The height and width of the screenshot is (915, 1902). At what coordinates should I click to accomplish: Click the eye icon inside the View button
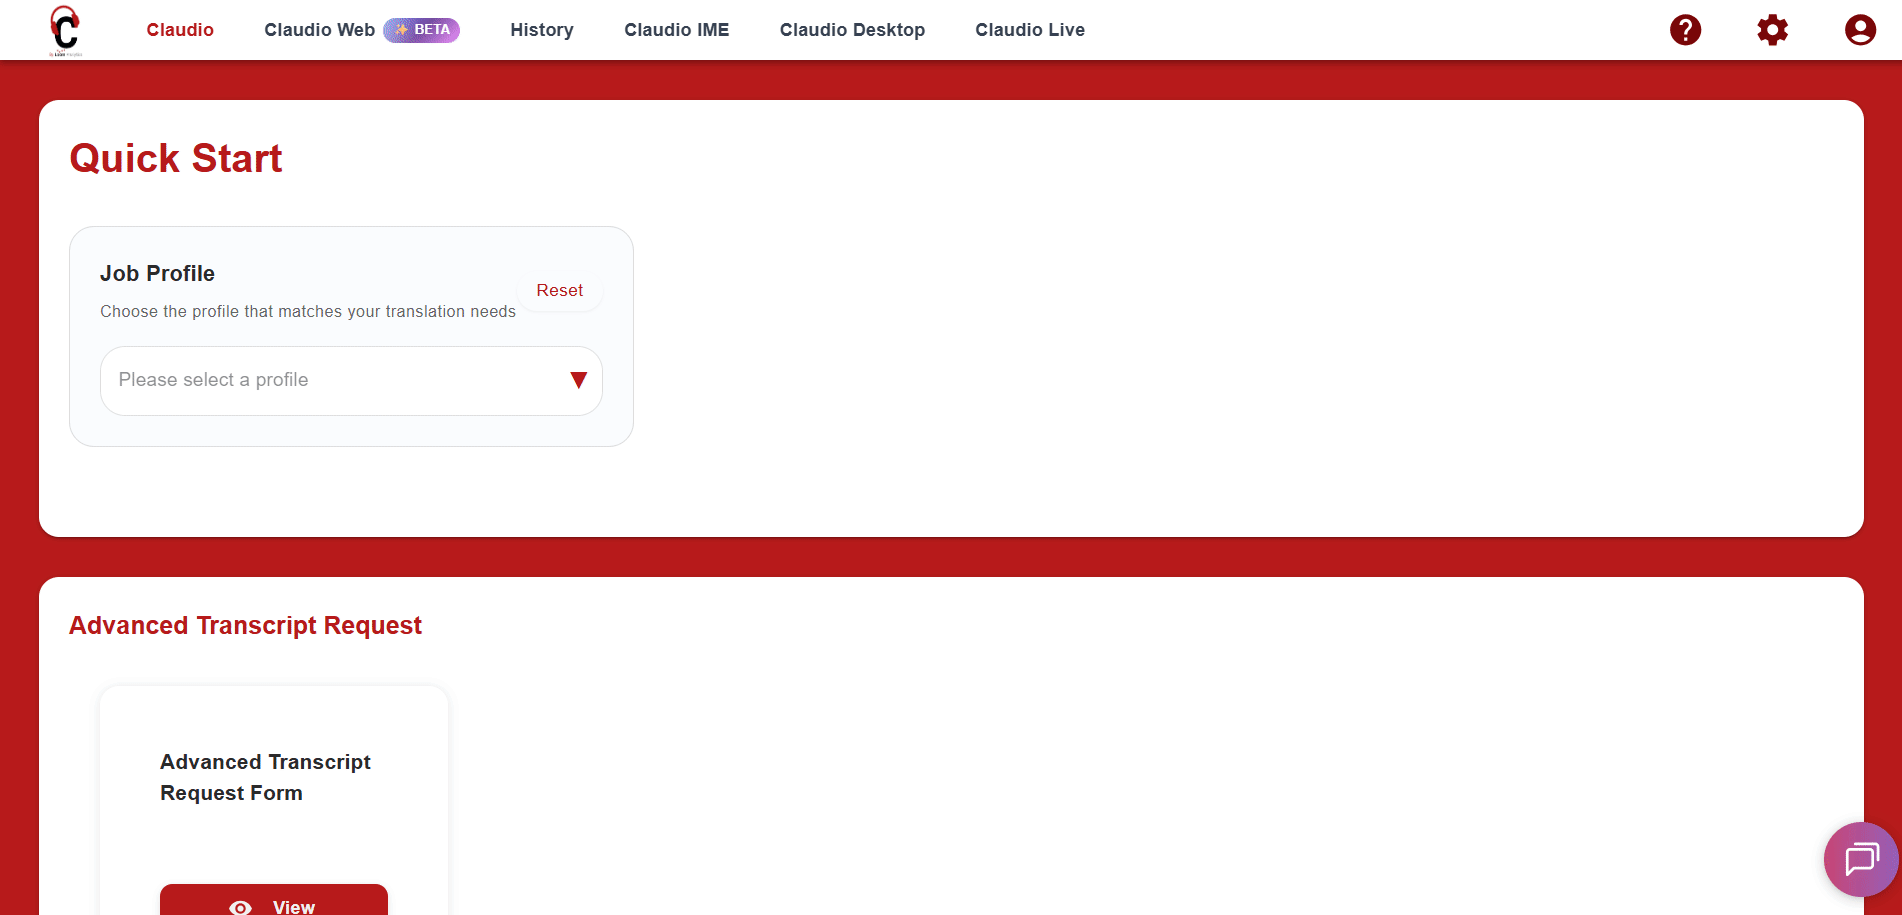(x=239, y=906)
